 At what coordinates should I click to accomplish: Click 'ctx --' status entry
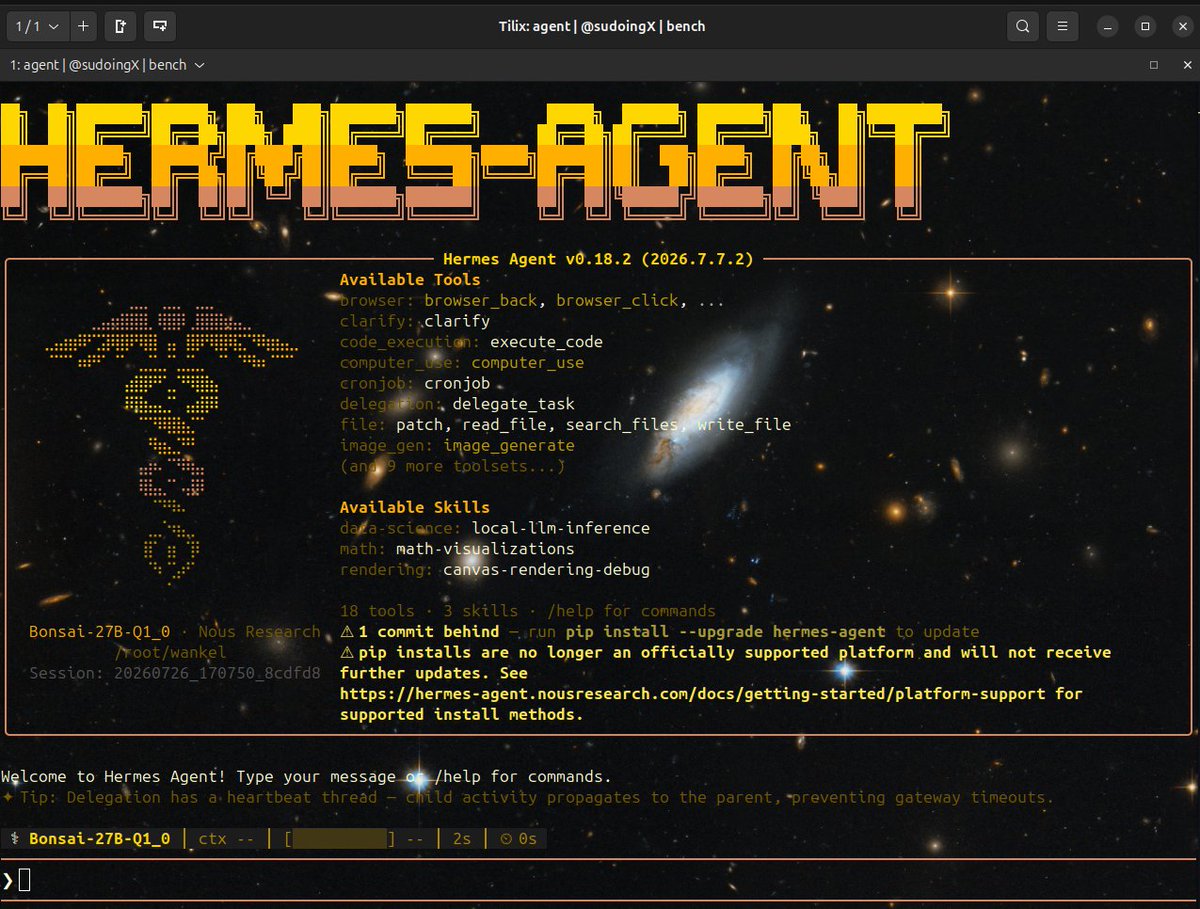pos(226,838)
